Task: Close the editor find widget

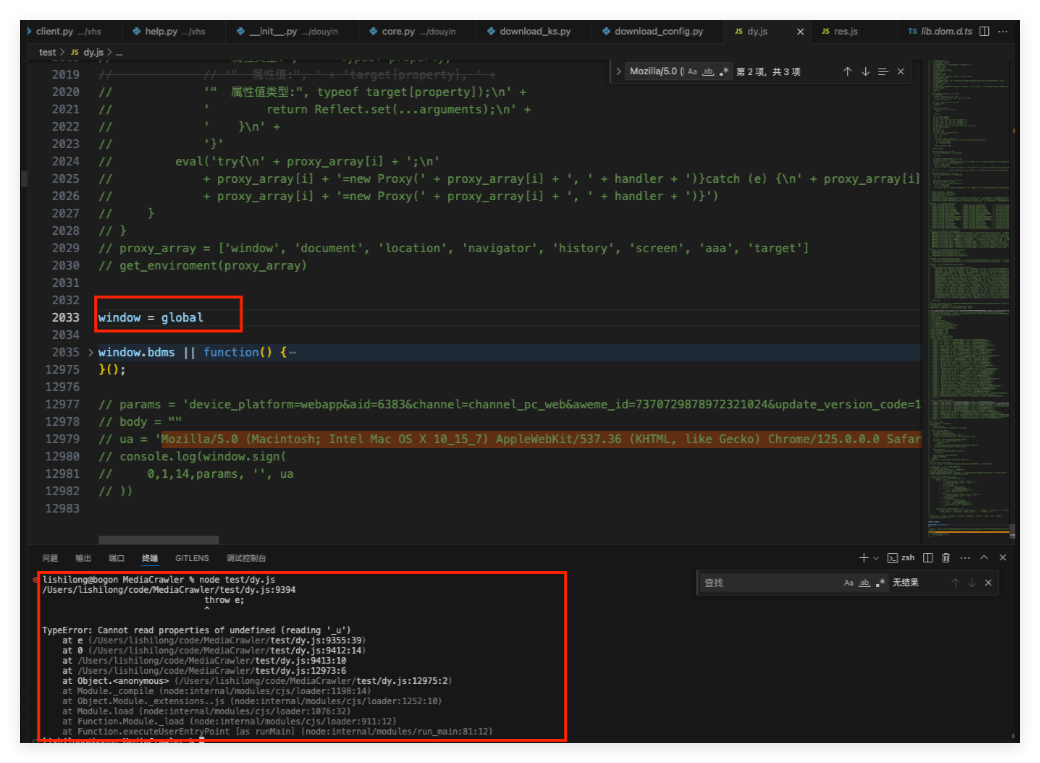Action: pyautogui.click(x=901, y=71)
